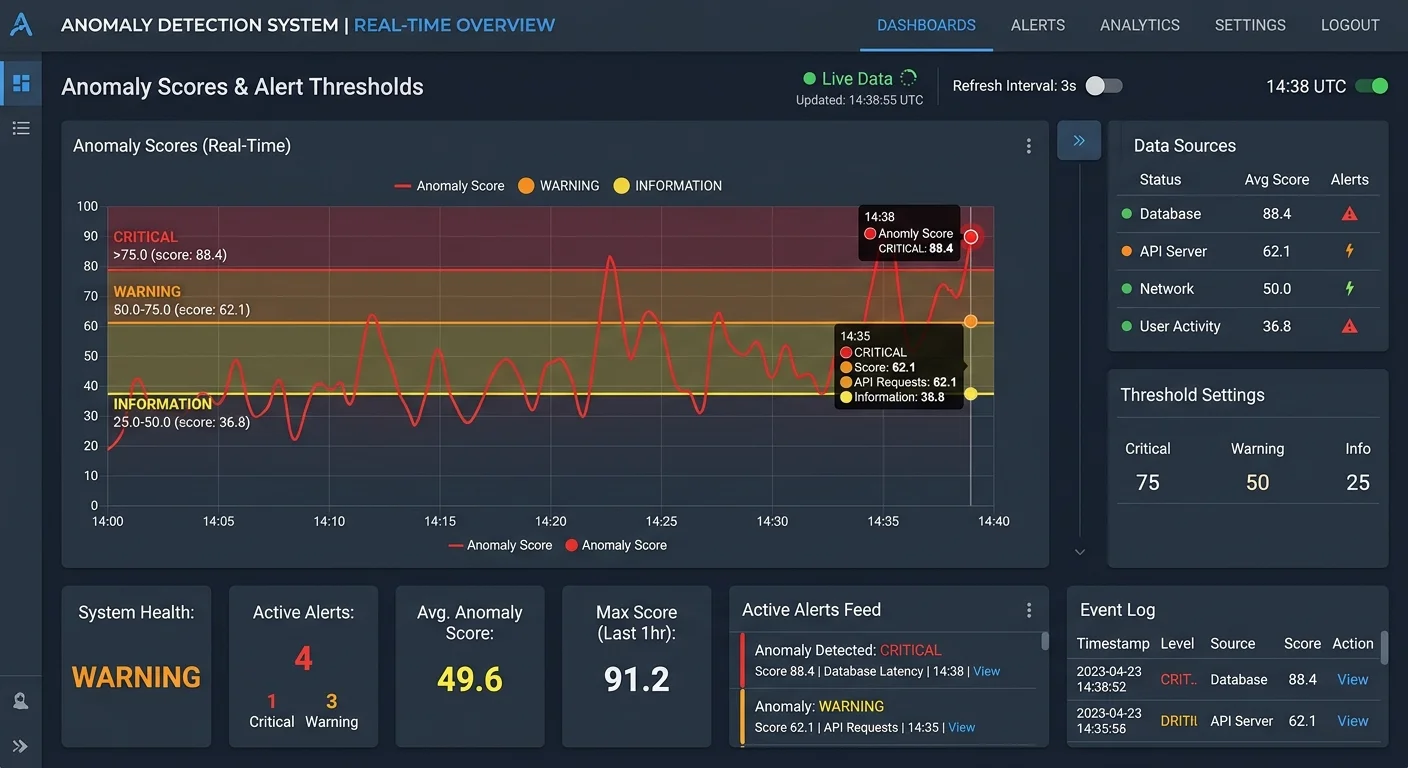1408x768 pixels.
Task: Click the API Server lightning bolt icon
Action: (x=1349, y=251)
